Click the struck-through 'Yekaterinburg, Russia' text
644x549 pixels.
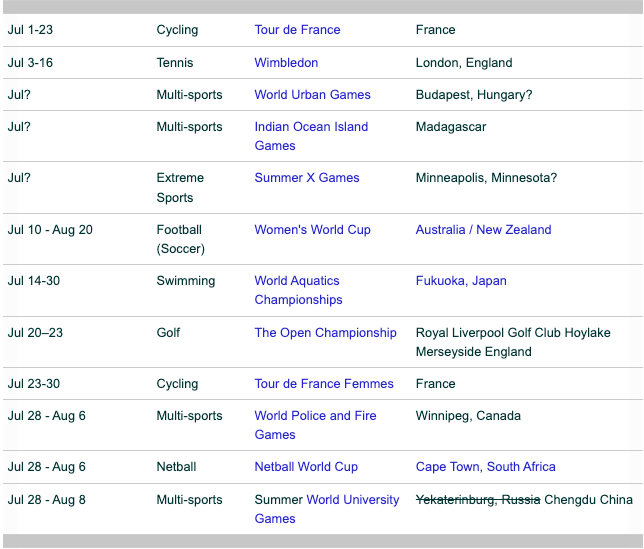[x=478, y=499]
